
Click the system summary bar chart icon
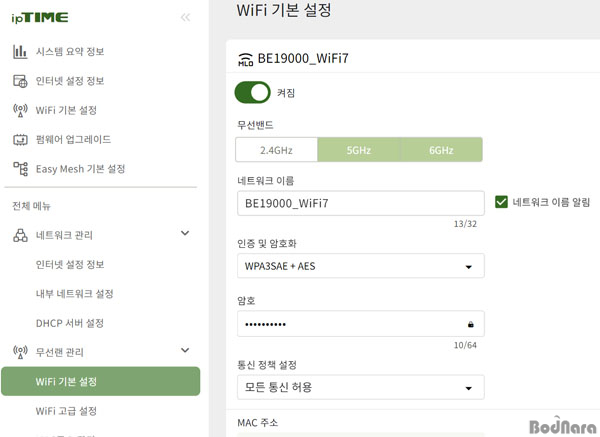20,52
